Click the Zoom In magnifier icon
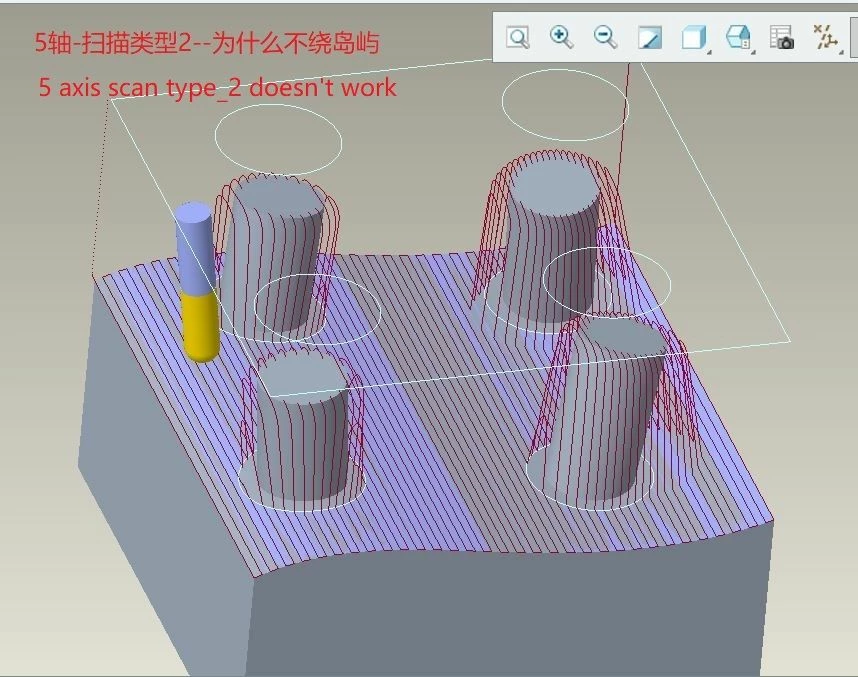 tap(562, 37)
